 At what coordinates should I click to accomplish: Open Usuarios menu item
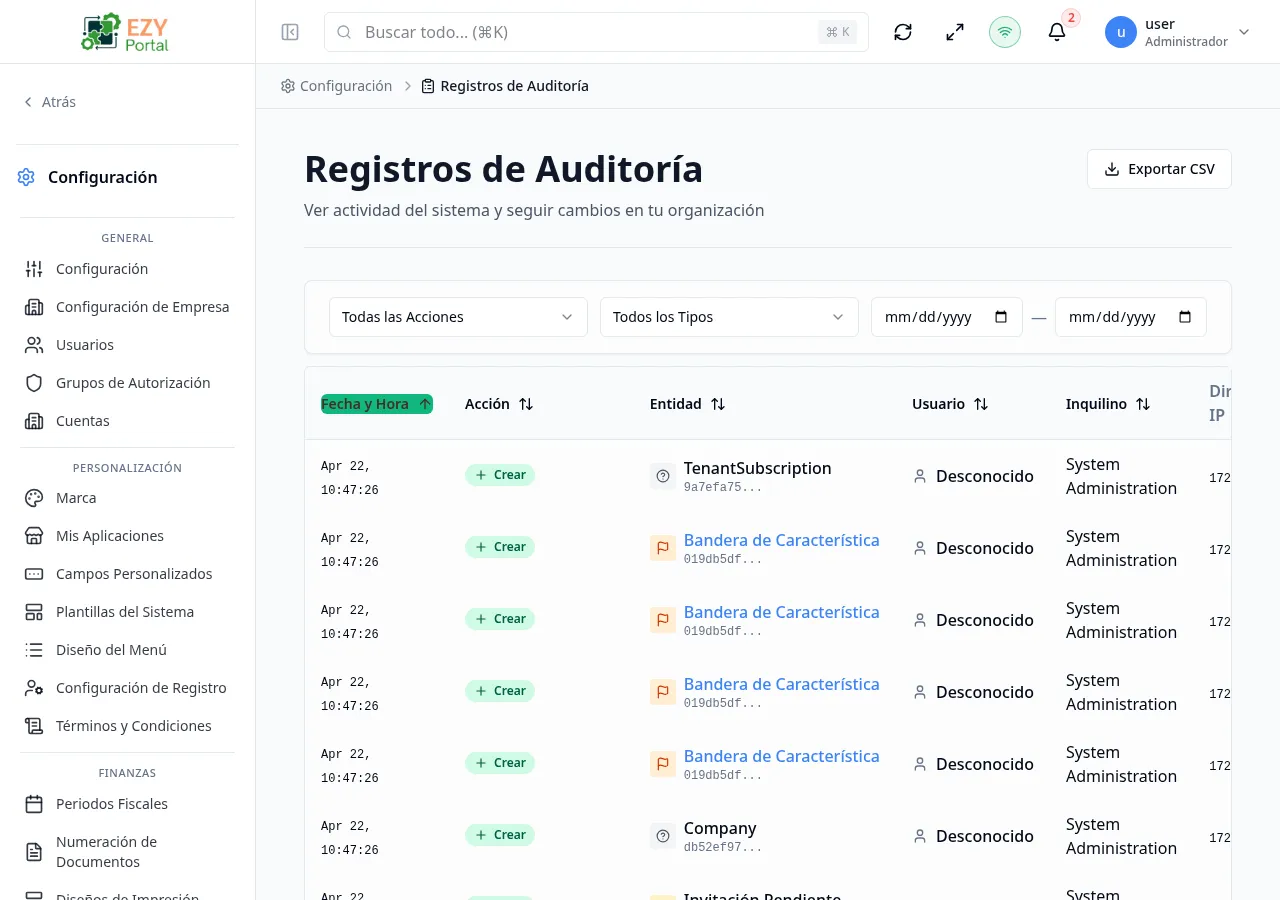128,345
